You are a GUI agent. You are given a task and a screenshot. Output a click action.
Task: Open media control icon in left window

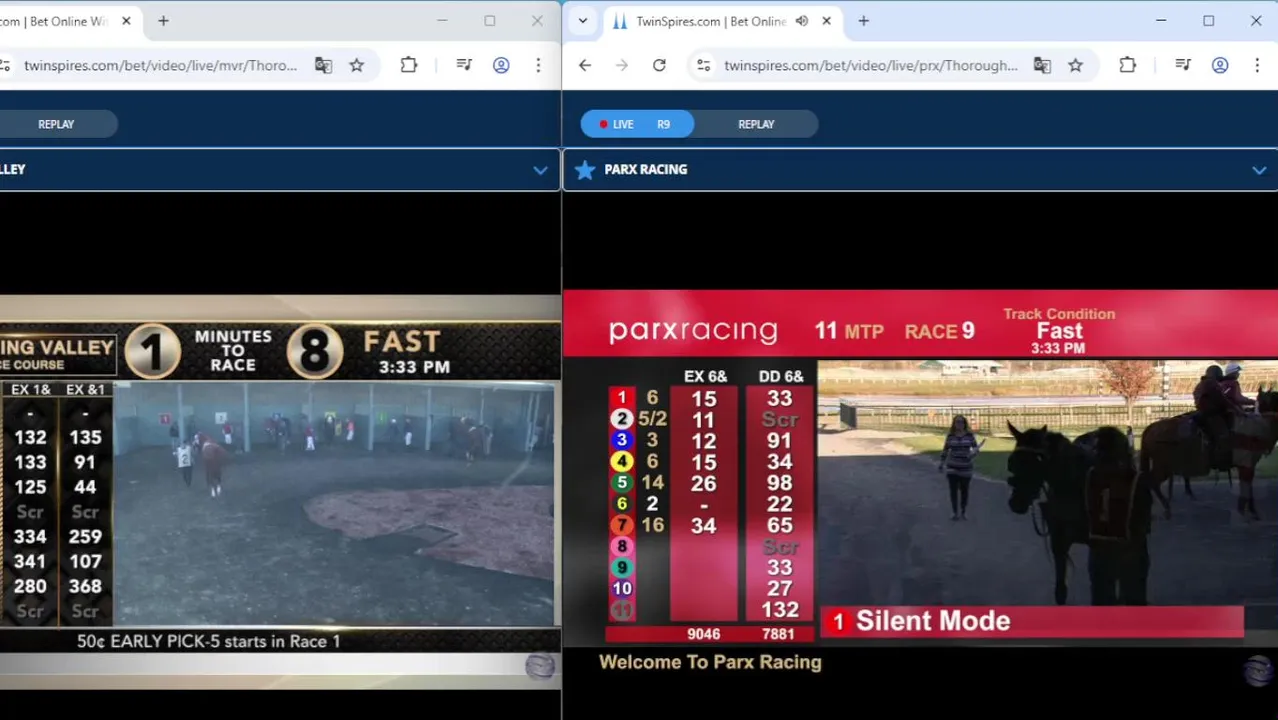(464, 65)
